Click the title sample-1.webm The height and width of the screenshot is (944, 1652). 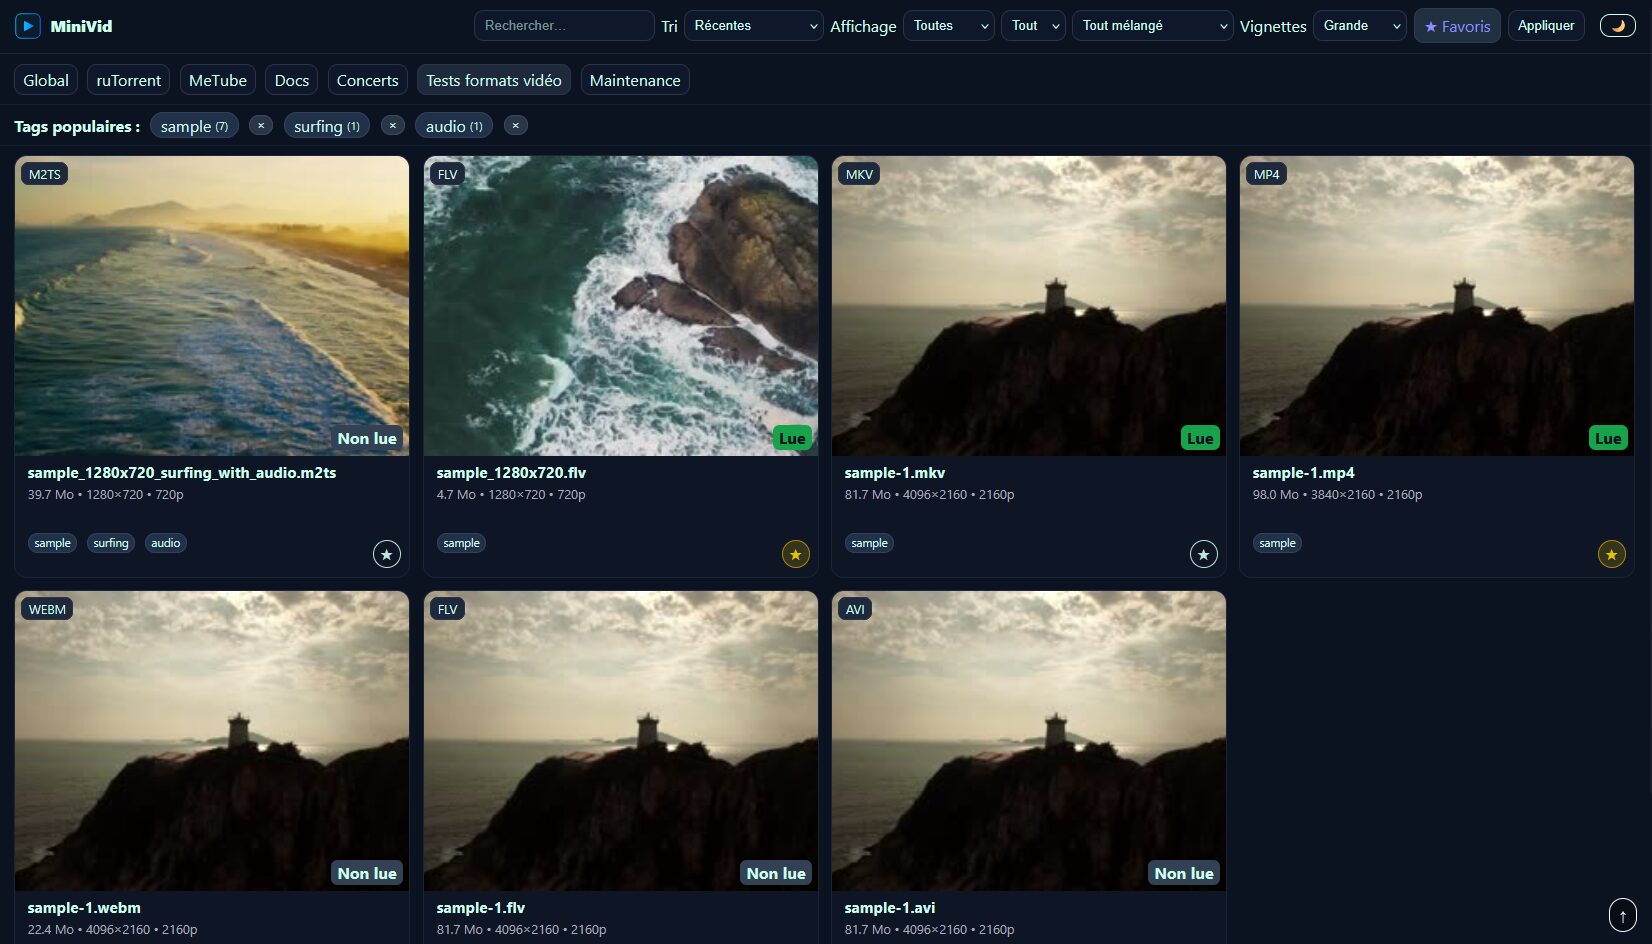click(84, 908)
